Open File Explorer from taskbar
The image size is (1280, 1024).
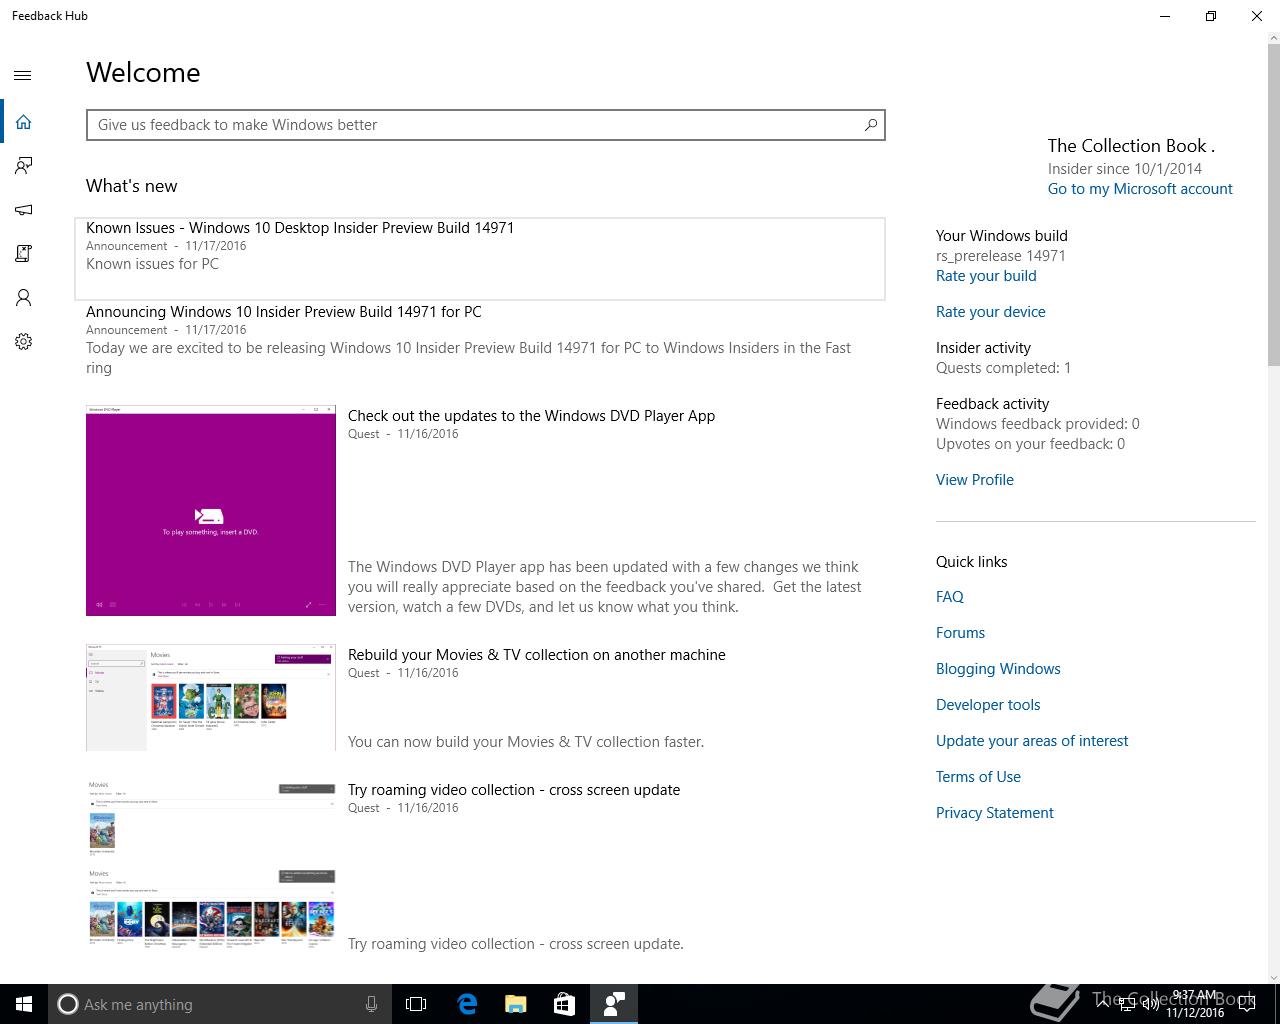tap(516, 1004)
